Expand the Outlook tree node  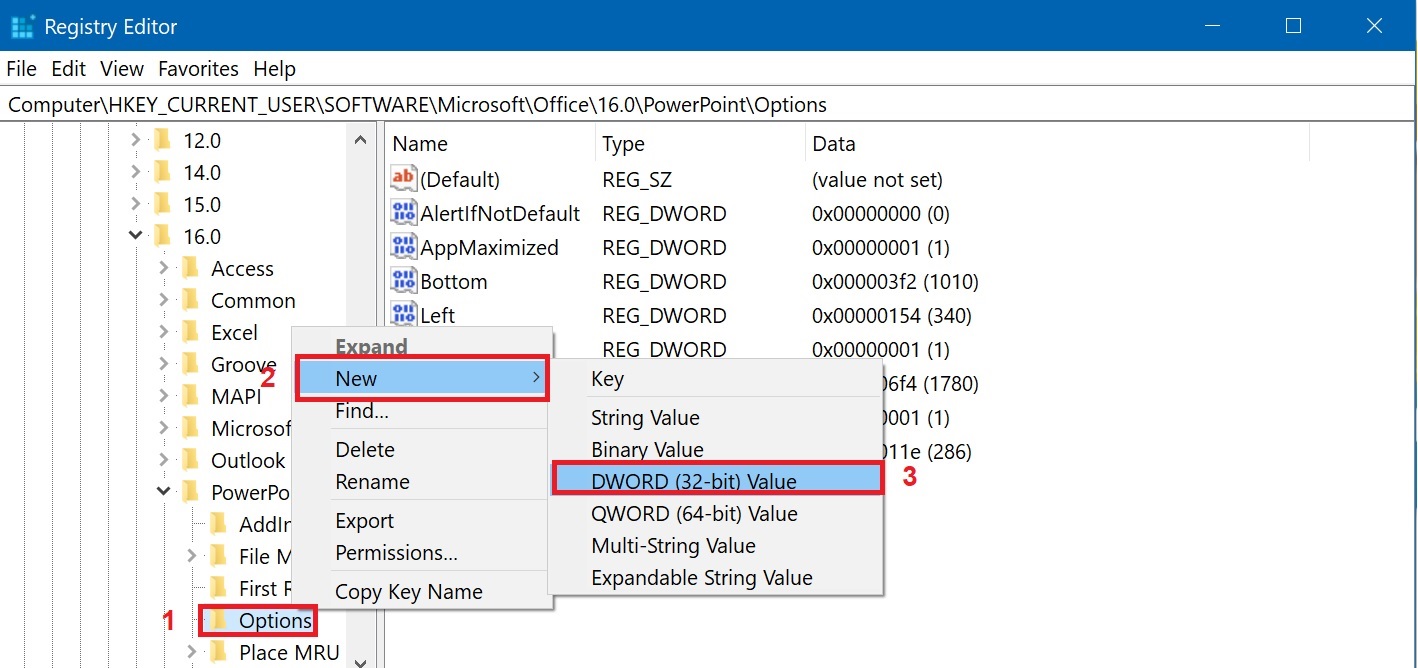click(162, 460)
